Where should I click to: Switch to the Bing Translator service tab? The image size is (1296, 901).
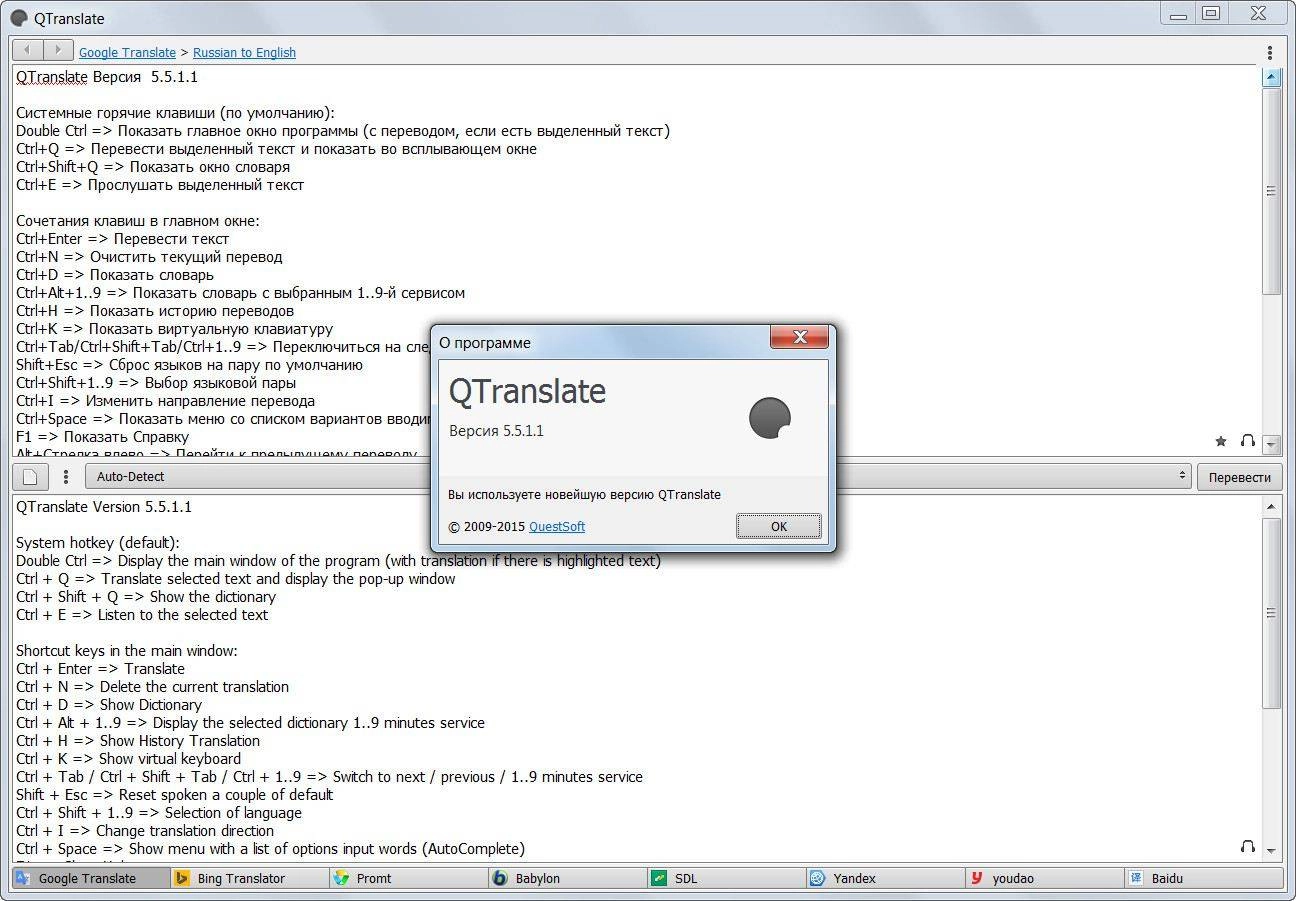[x=250, y=878]
